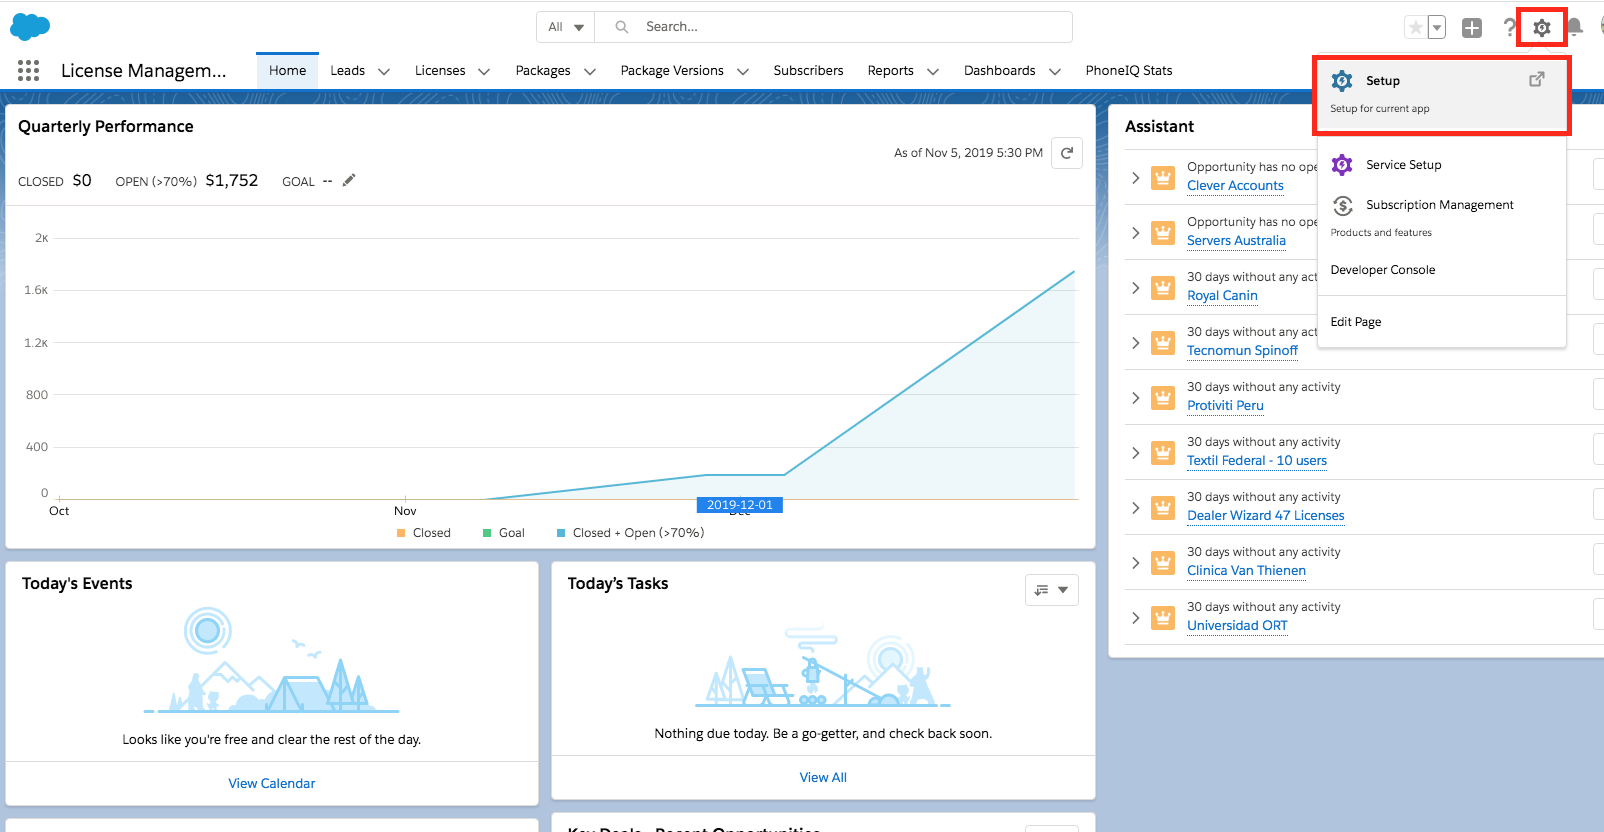
Task: Expand the Protiviti Peru assistant item
Action: coord(1135,398)
